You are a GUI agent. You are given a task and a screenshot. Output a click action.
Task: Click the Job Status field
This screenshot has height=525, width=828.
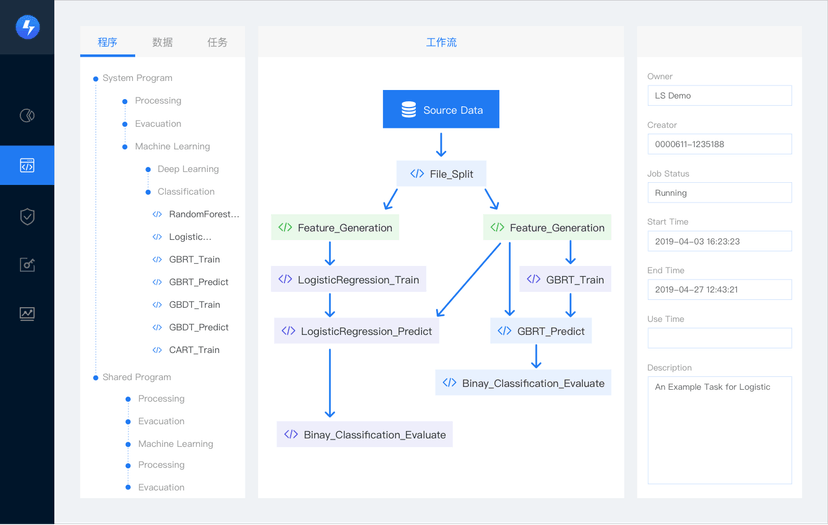coord(719,193)
